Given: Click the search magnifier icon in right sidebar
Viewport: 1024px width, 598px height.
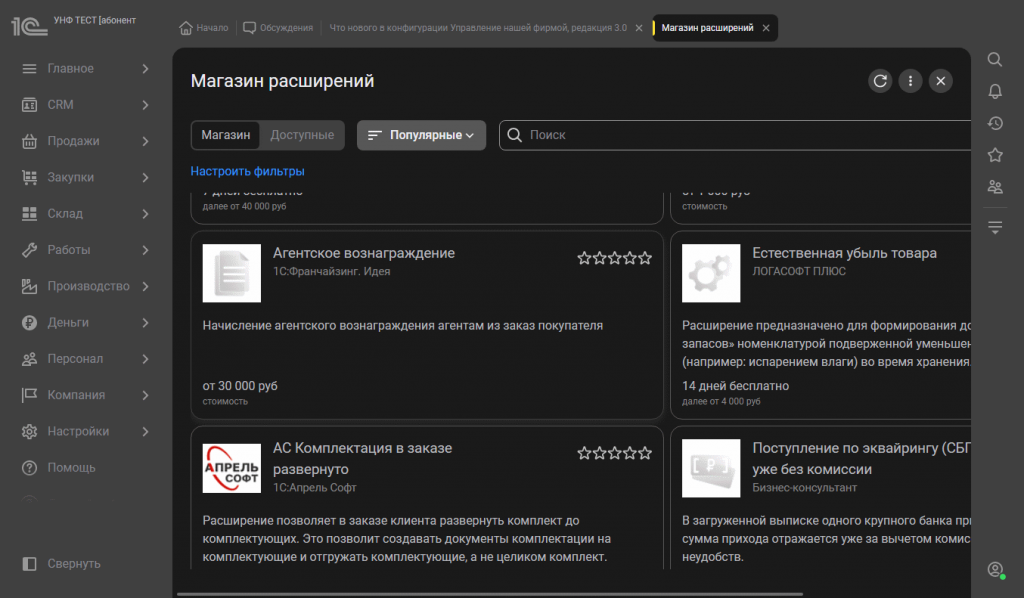Looking at the screenshot, I should coord(995,59).
